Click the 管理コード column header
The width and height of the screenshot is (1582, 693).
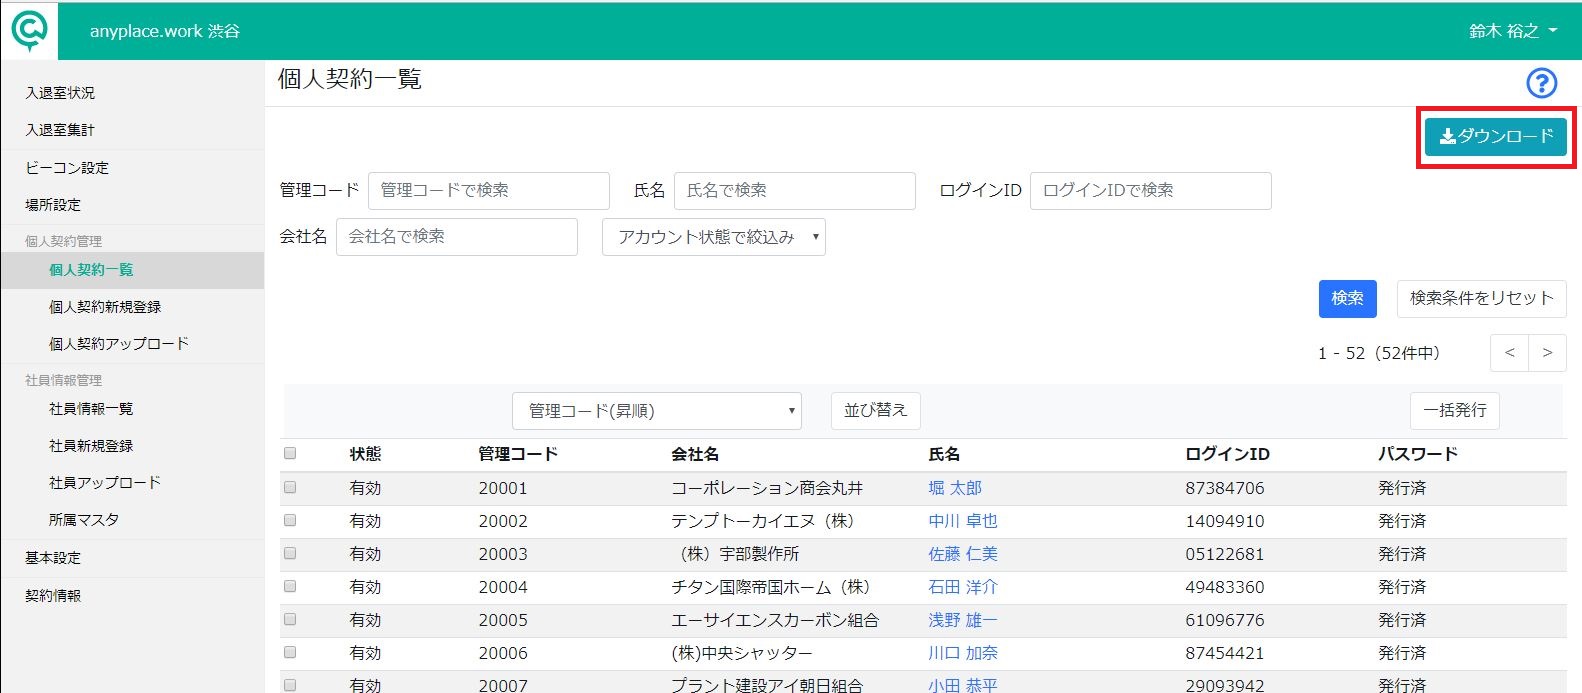tap(518, 454)
